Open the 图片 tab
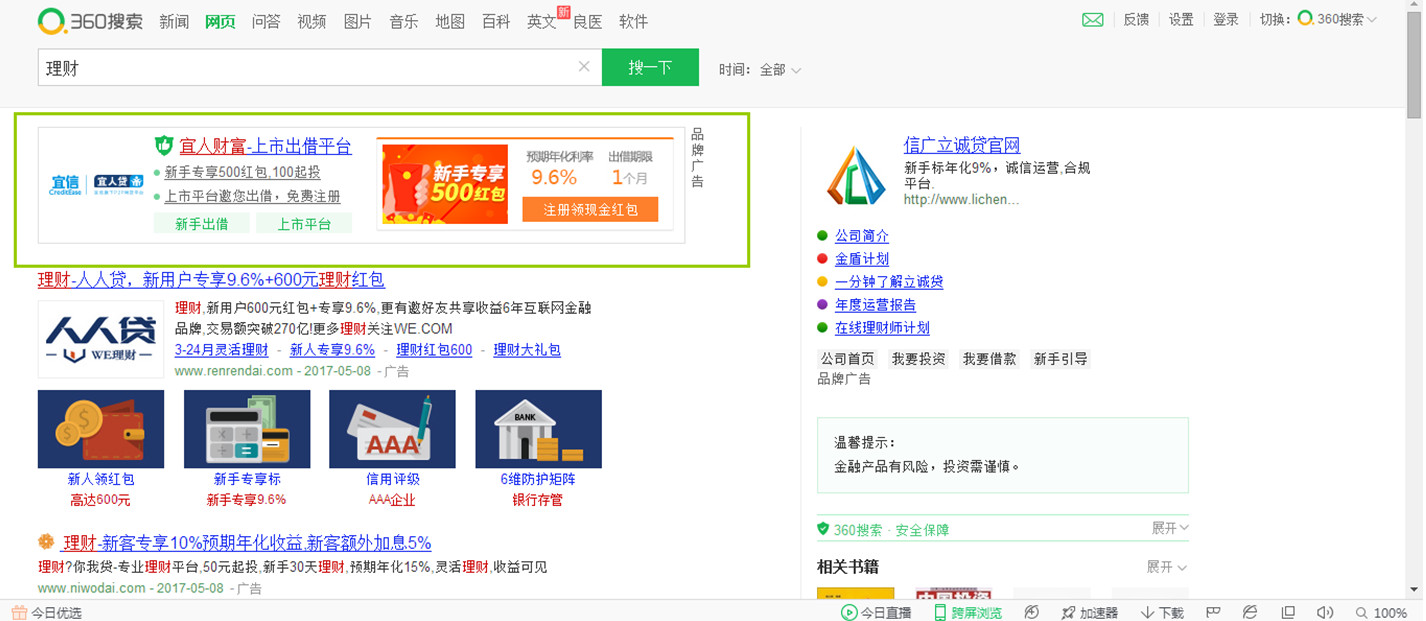 click(358, 21)
